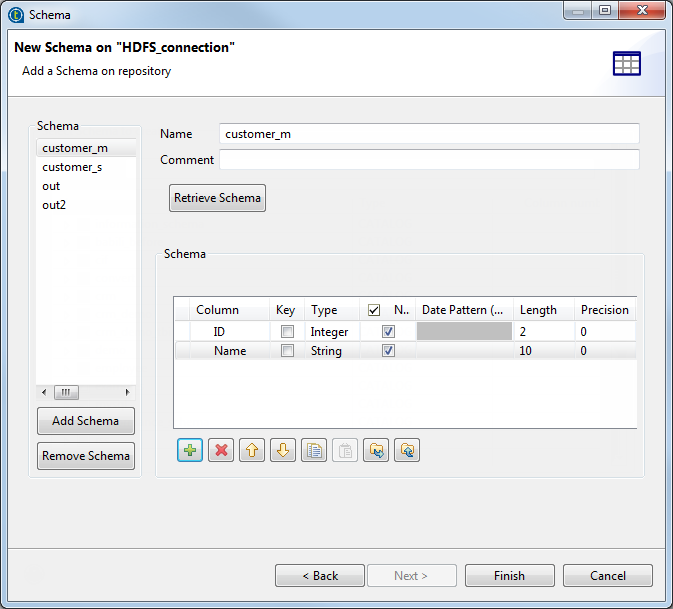This screenshot has height=609, width=673.
Task: Click the green plus add column icon
Action: click(x=190, y=450)
